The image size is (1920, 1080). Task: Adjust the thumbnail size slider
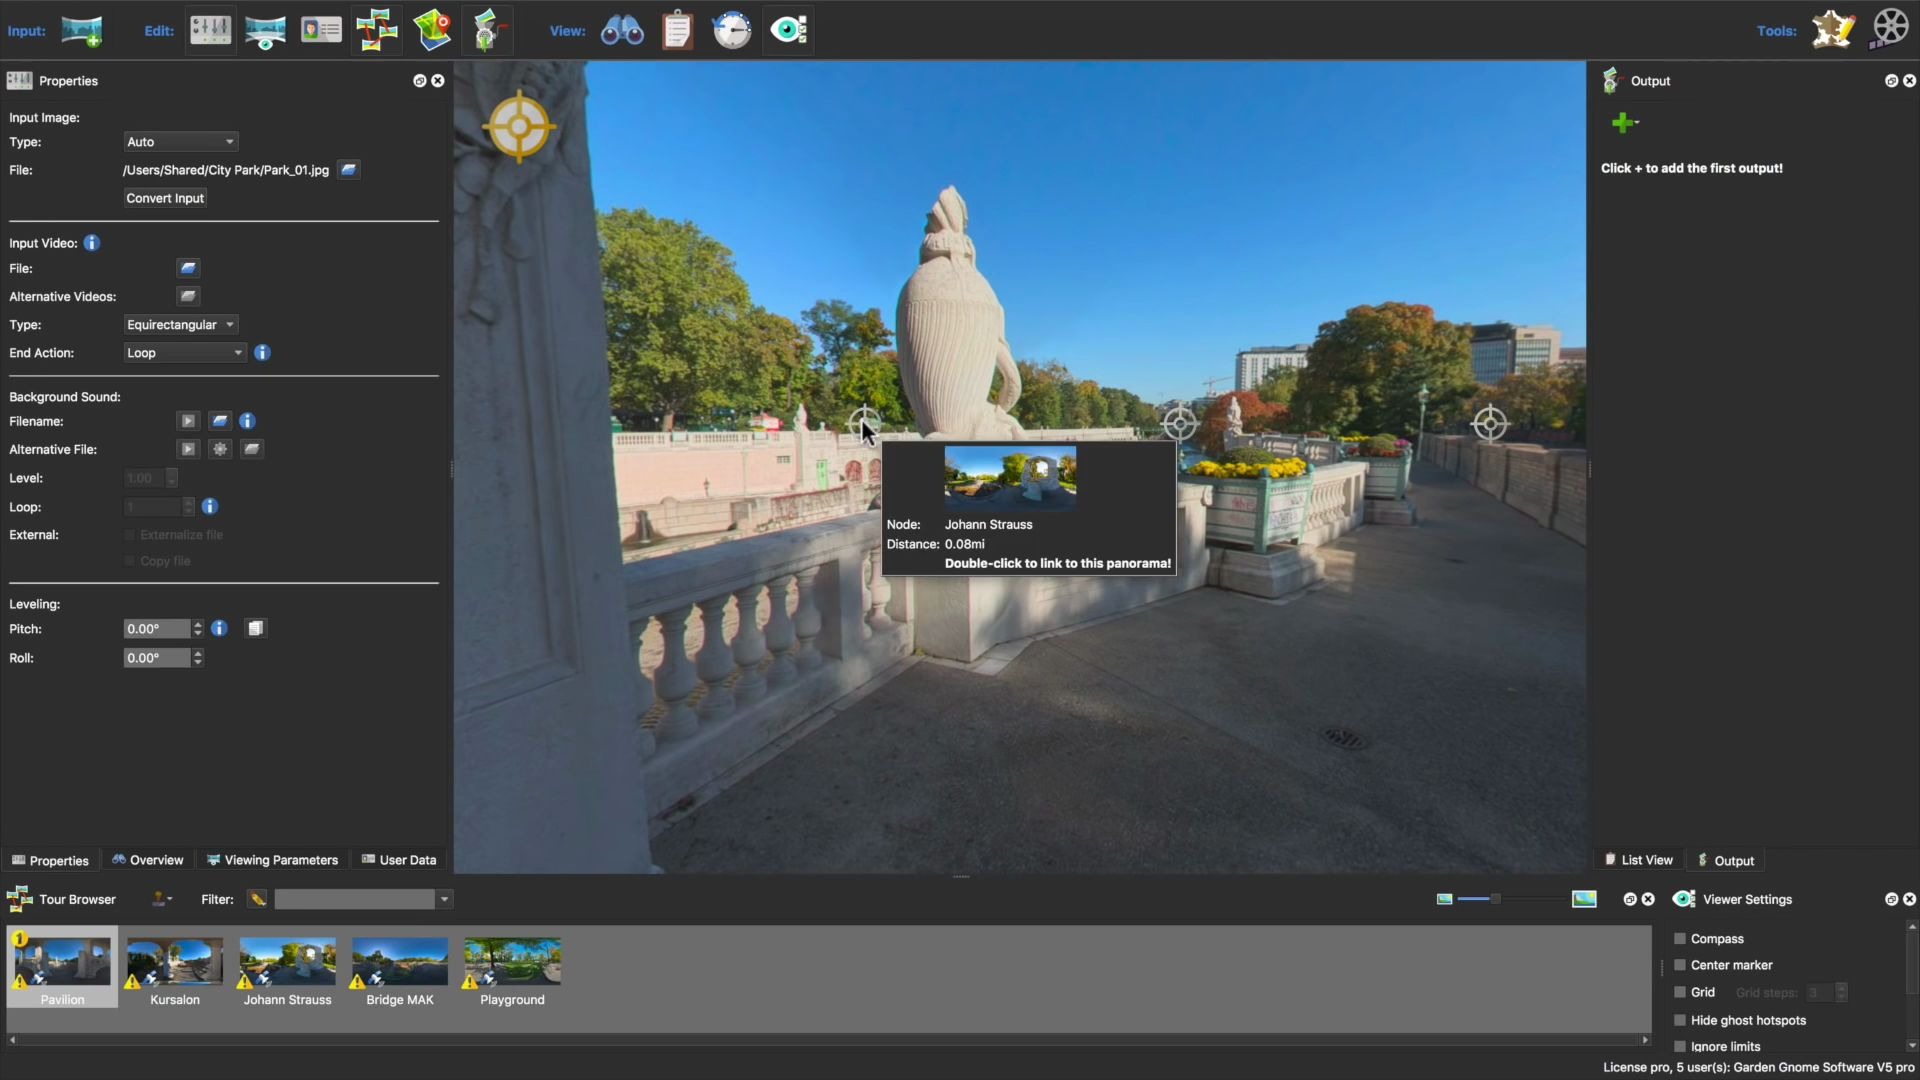[1495, 899]
